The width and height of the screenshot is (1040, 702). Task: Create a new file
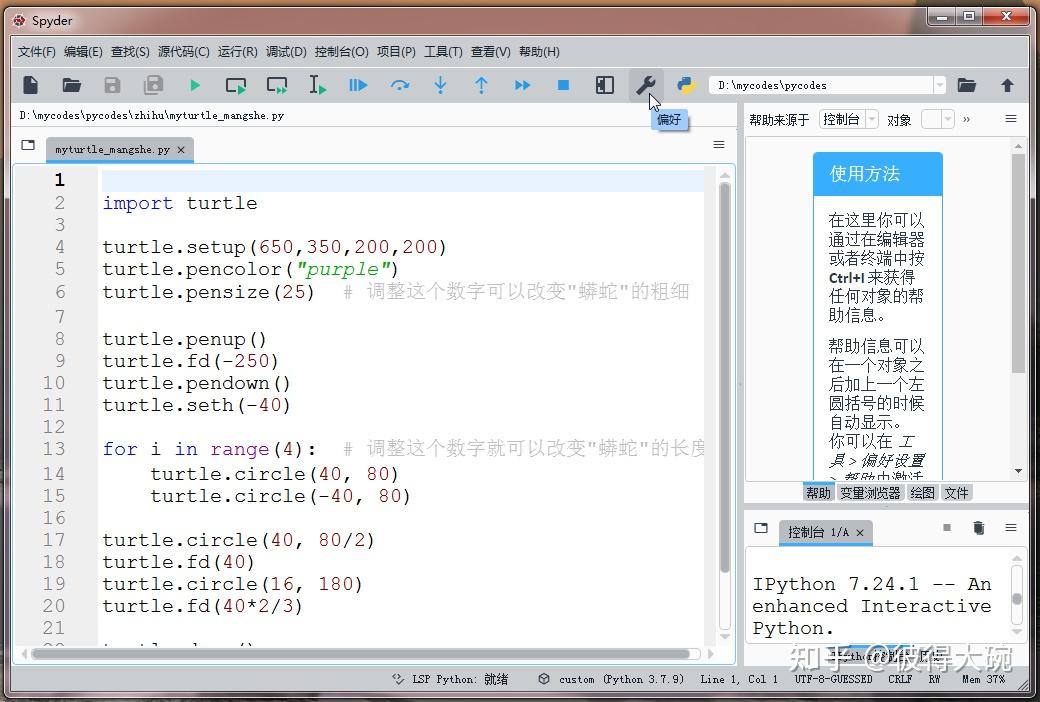pos(30,85)
